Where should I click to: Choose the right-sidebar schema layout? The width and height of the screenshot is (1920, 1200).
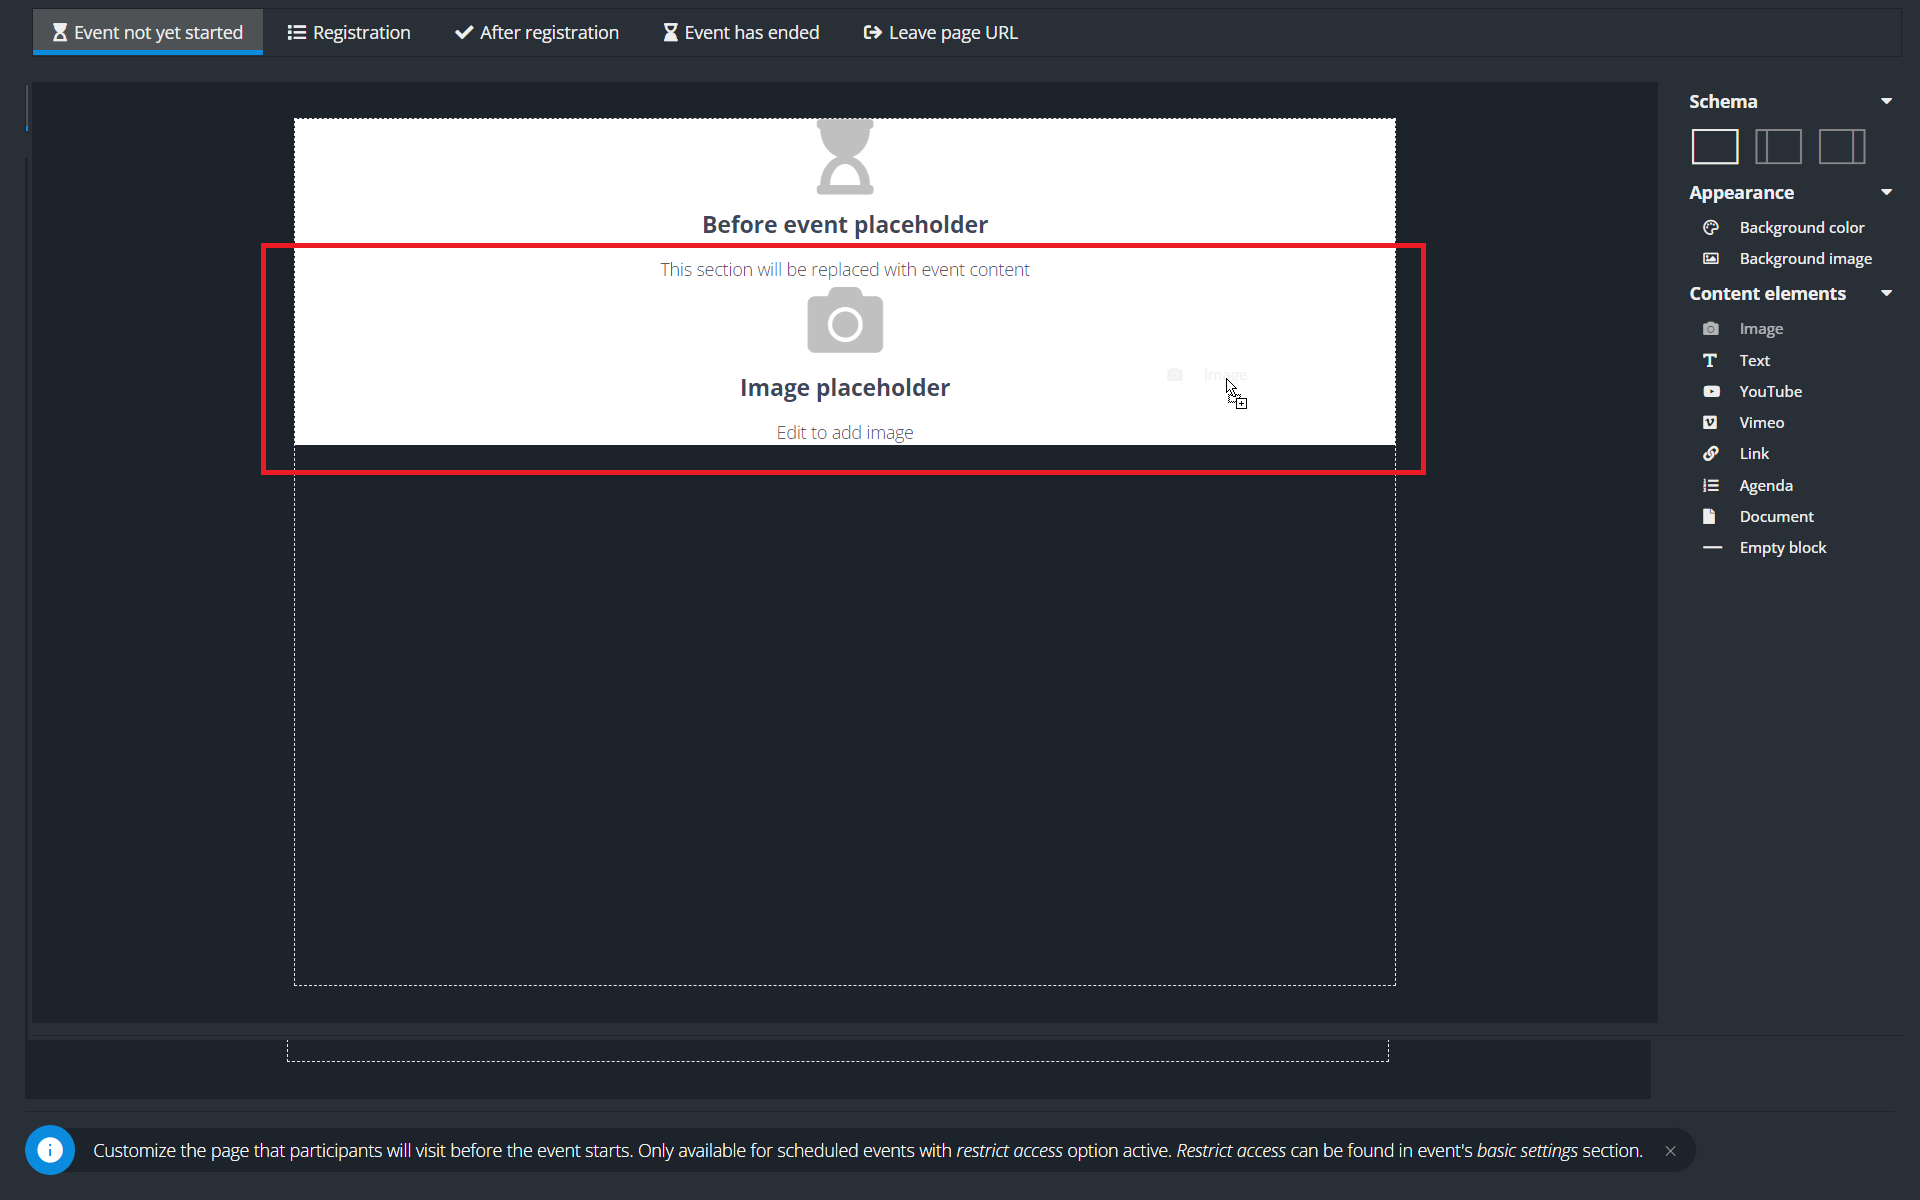(1841, 147)
